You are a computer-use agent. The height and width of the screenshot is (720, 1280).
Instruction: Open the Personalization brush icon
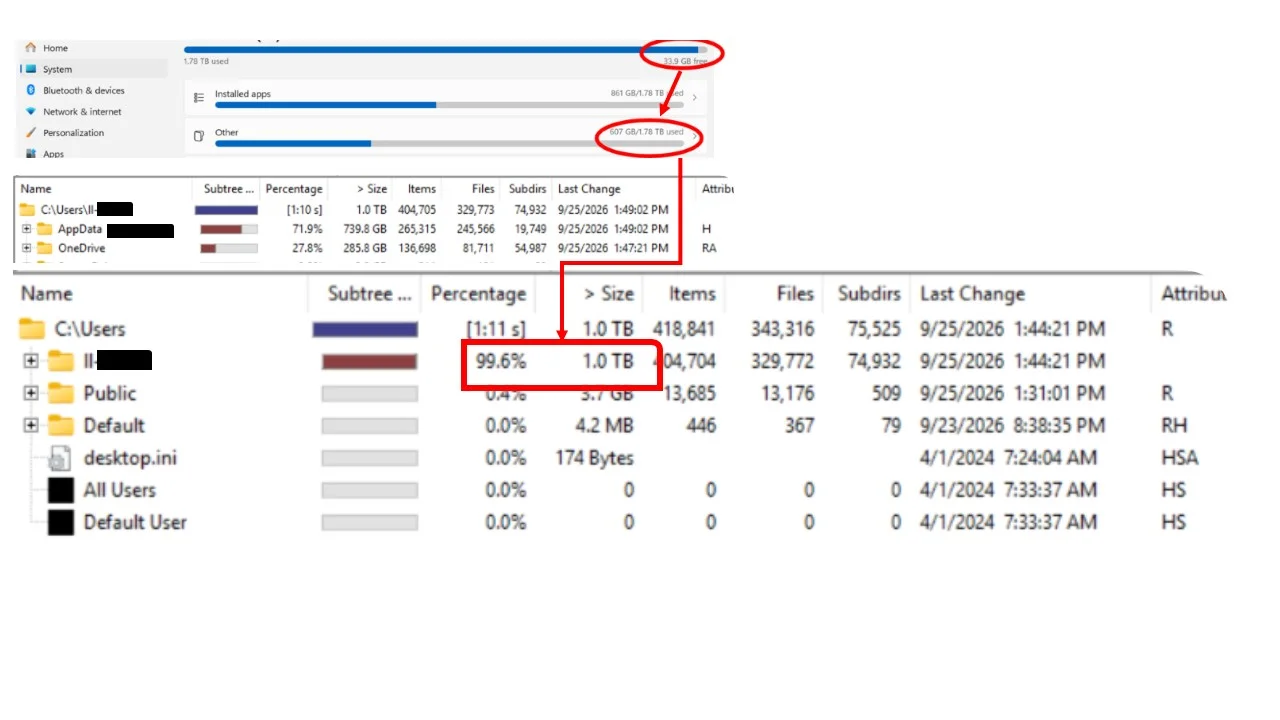tap(31, 132)
